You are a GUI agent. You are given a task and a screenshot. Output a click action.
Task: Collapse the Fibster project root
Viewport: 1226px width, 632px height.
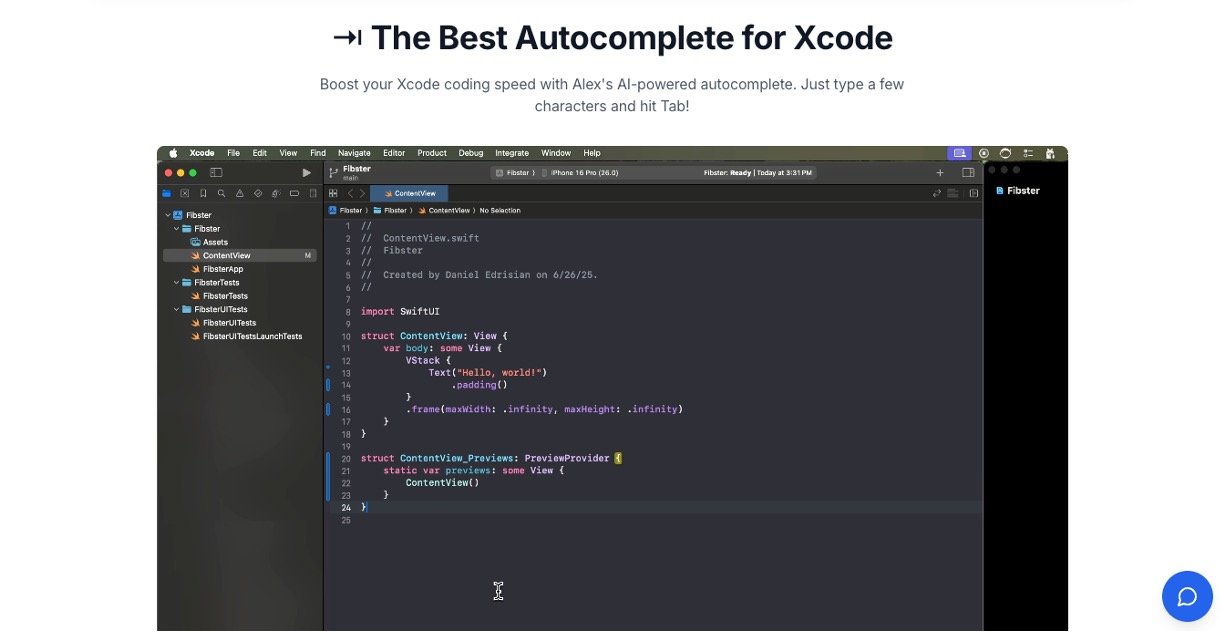(168, 215)
